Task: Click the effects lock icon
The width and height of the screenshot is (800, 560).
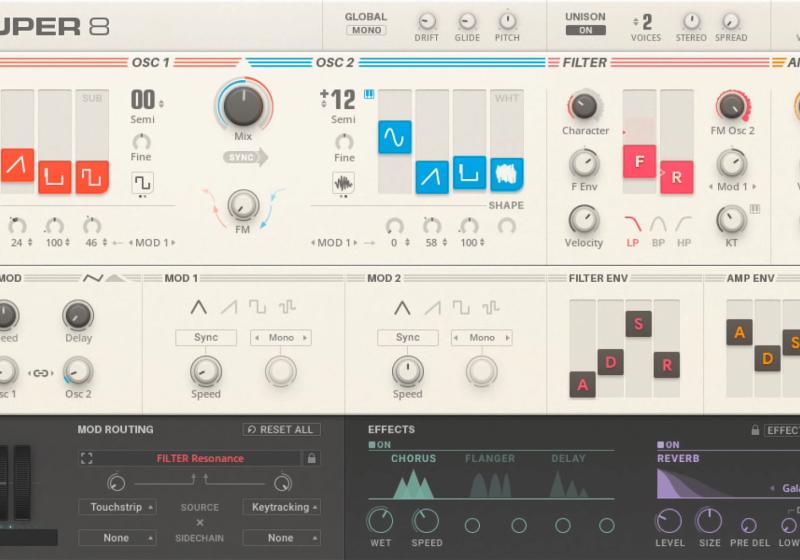Action: click(755, 430)
